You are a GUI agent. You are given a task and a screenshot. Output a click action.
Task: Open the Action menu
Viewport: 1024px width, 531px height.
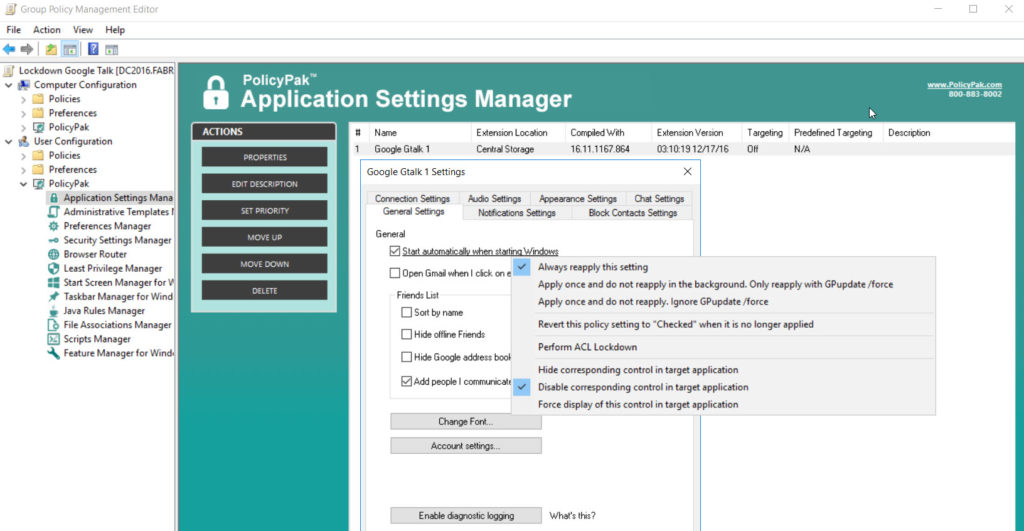(x=46, y=30)
